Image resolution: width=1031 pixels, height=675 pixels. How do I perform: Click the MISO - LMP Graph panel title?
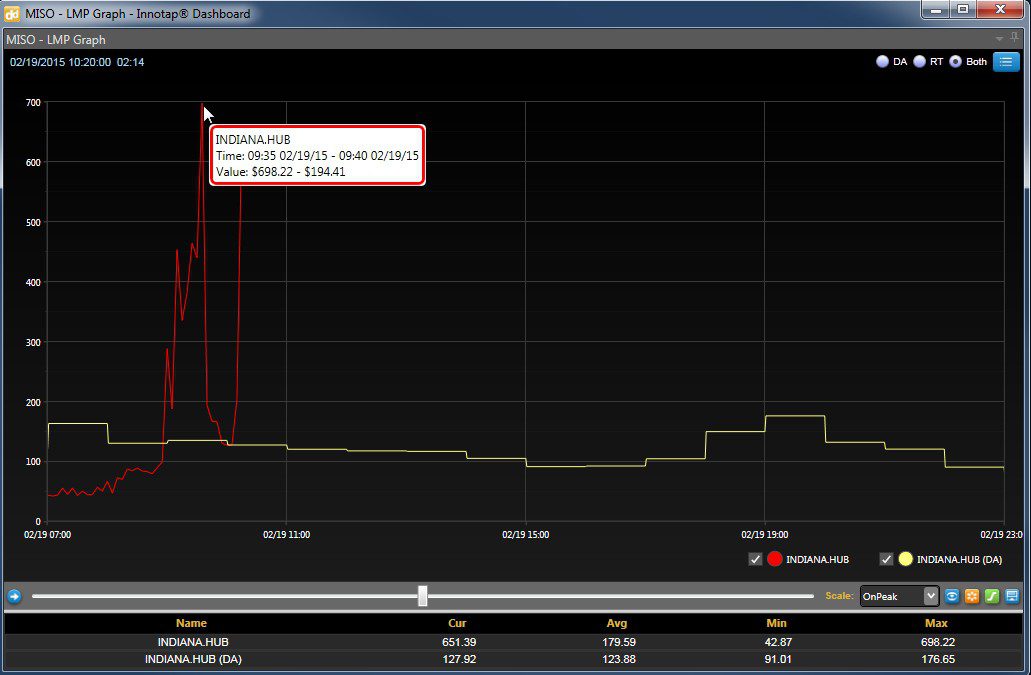[56, 39]
